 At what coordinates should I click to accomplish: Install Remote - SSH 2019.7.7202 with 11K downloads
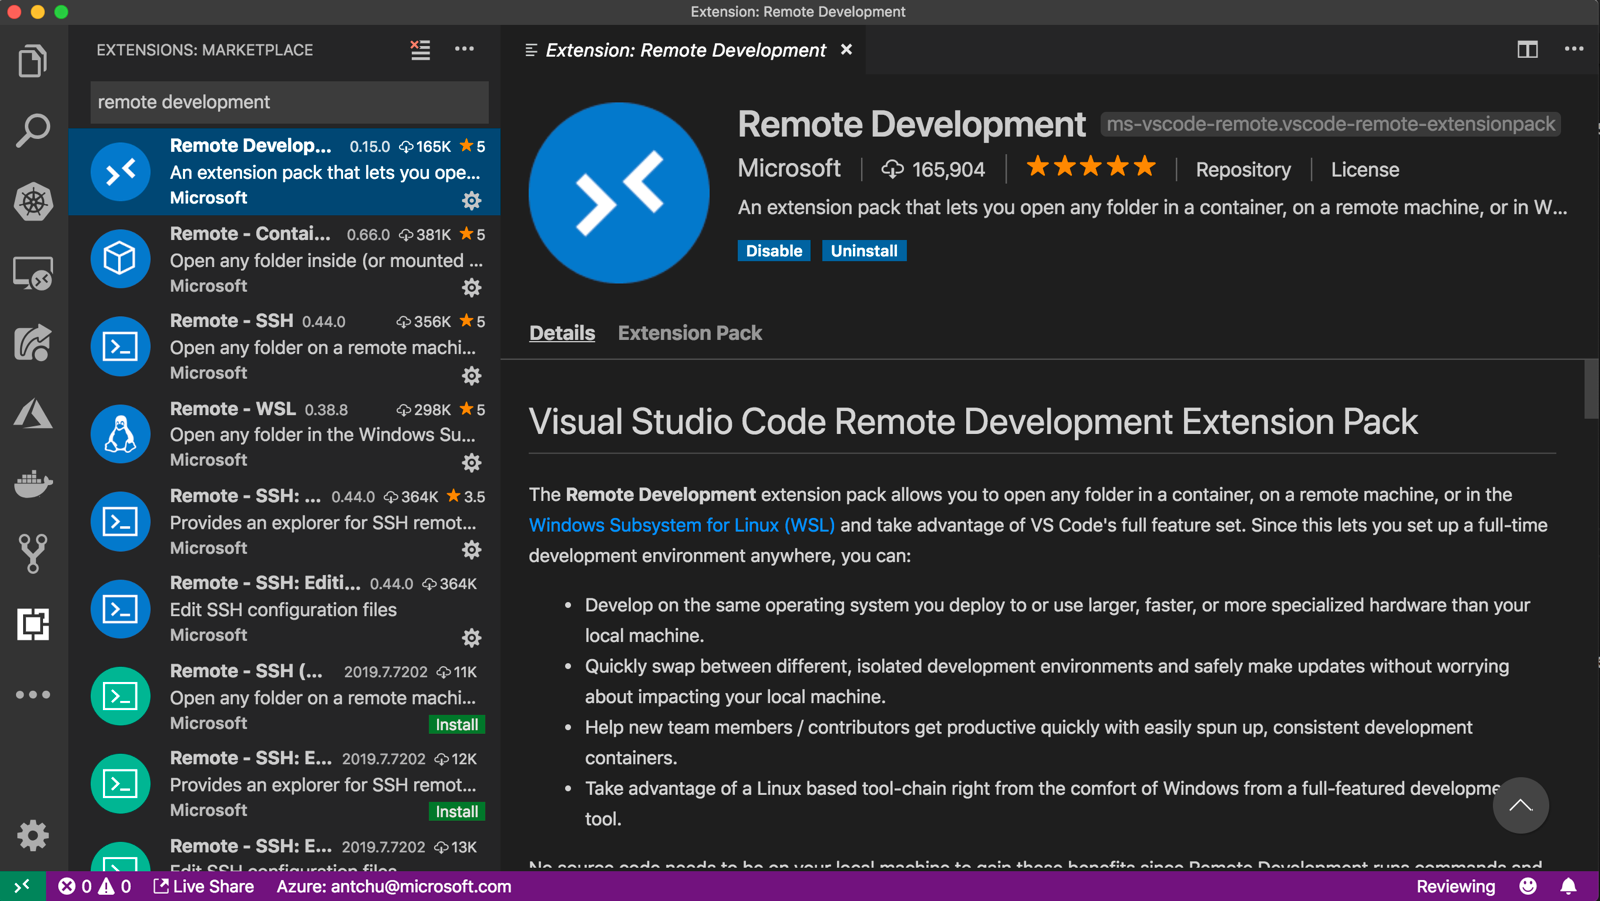pos(457,725)
